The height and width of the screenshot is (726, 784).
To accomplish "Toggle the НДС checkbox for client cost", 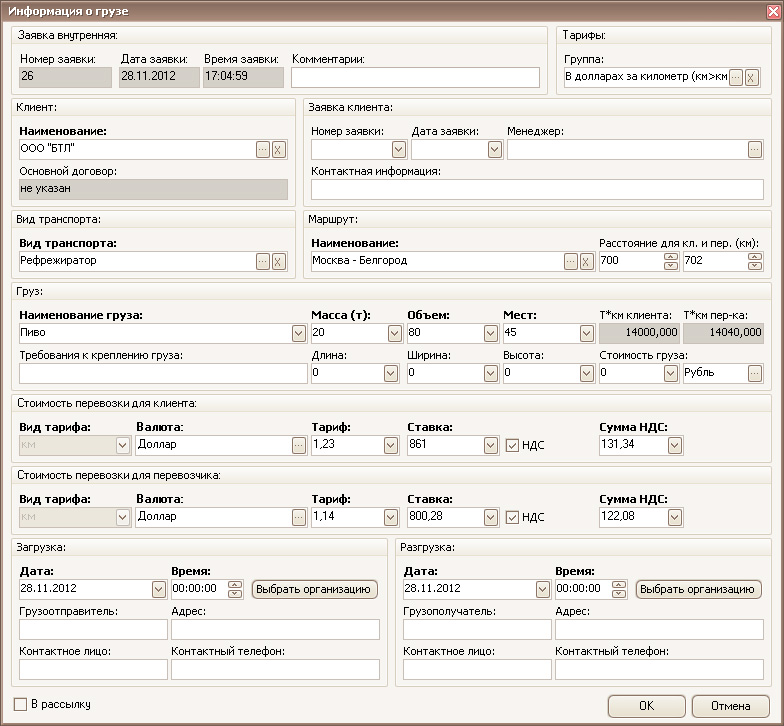I will (x=513, y=445).
